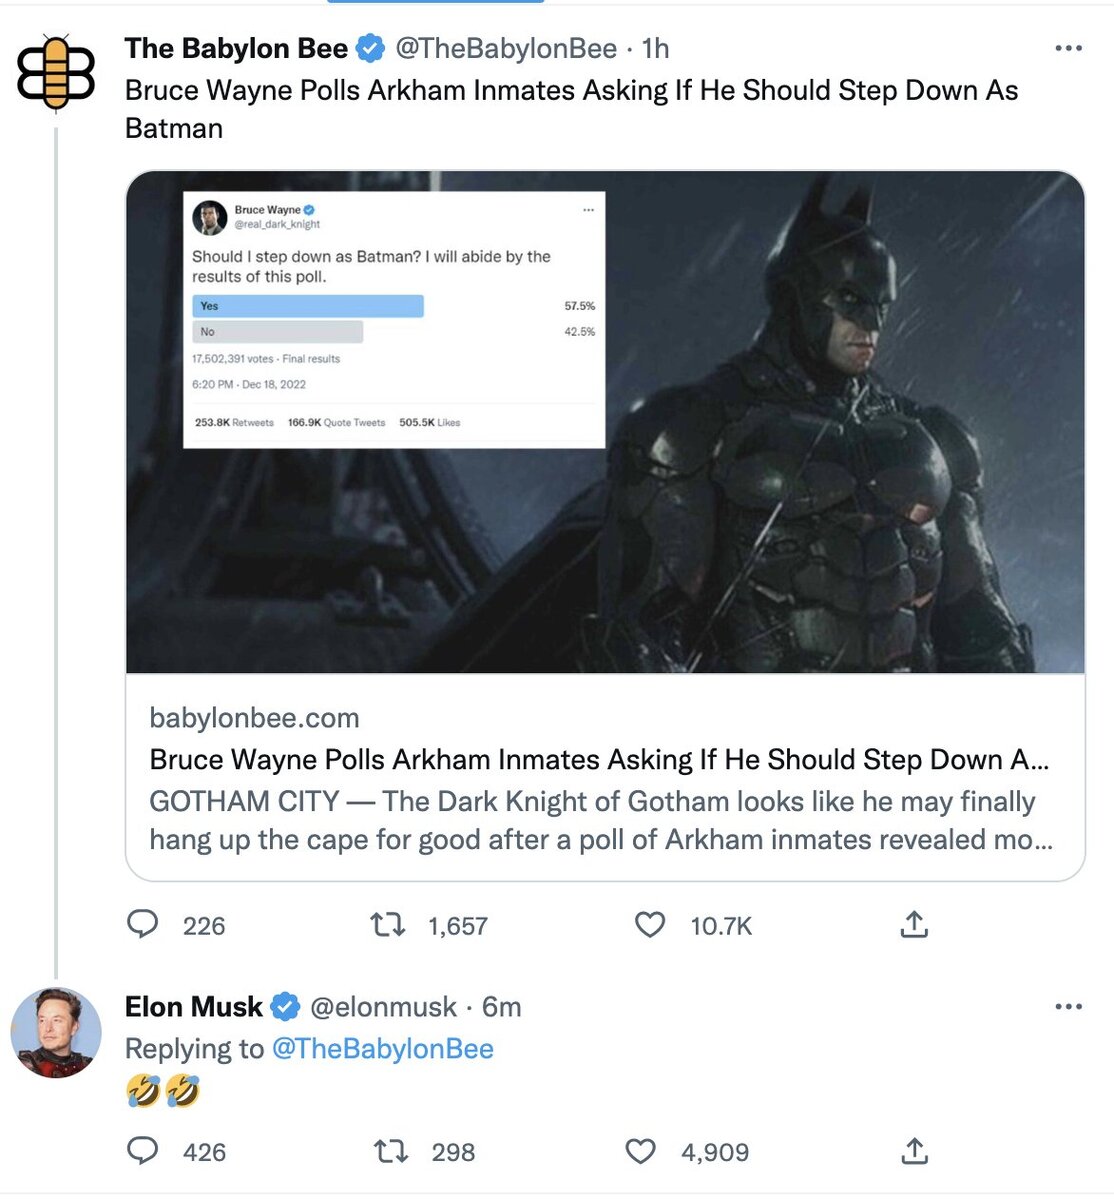The height and width of the screenshot is (1200, 1114).
Task: Retweet The Babylon Bee tweet
Action: (388, 924)
